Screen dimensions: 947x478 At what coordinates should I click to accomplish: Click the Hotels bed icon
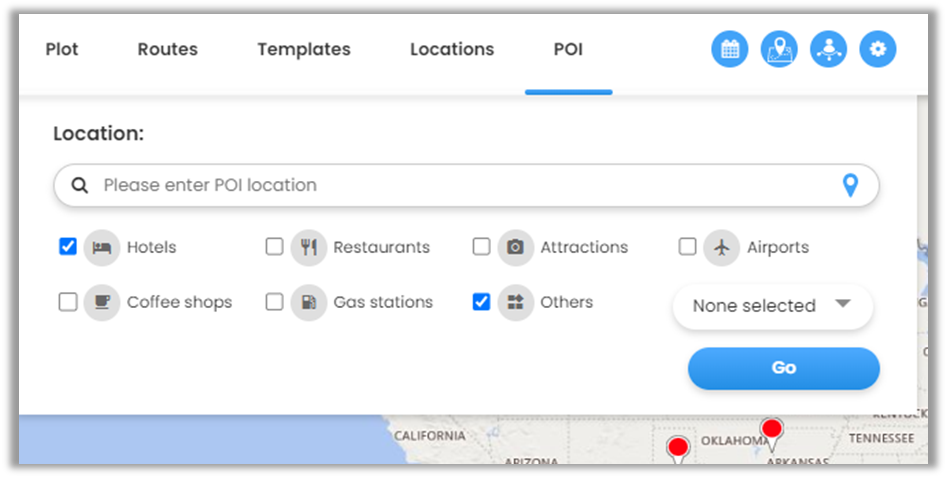101,247
